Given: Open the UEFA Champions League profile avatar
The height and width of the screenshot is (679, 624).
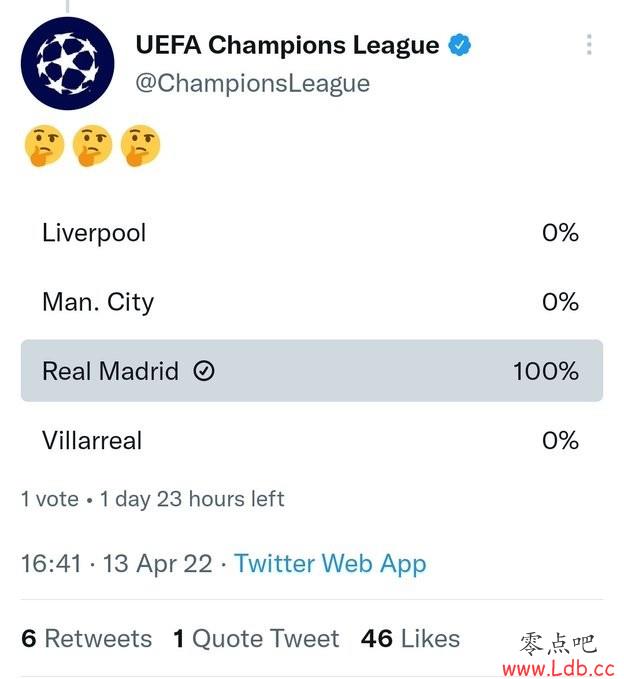Looking at the screenshot, I should tap(68, 64).
